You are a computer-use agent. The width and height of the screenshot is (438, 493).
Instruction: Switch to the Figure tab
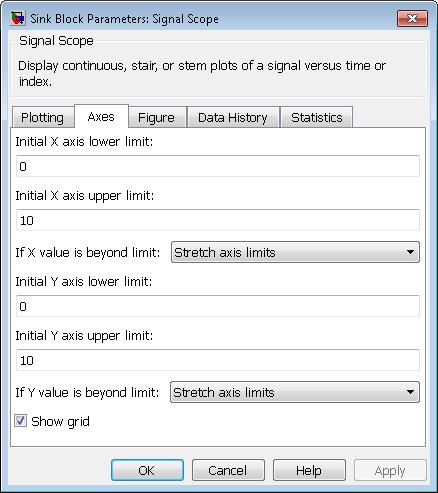[x=156, y=117]
